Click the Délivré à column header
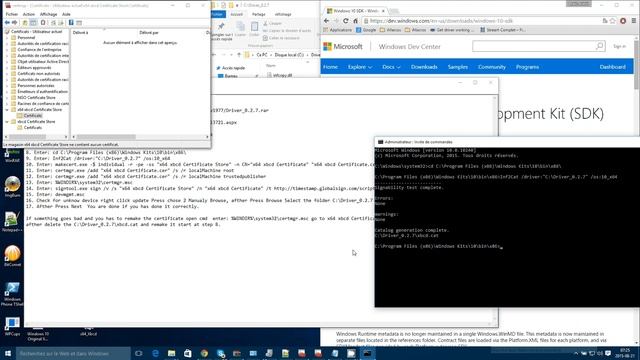Screen dimensions: 640x360 (x=80, y=33)
